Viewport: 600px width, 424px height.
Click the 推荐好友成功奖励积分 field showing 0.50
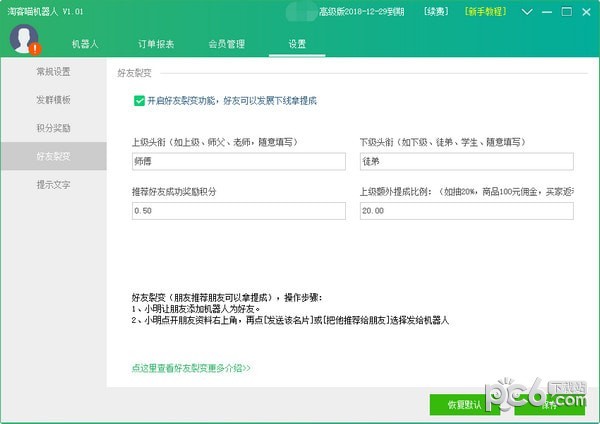(239, 211)
